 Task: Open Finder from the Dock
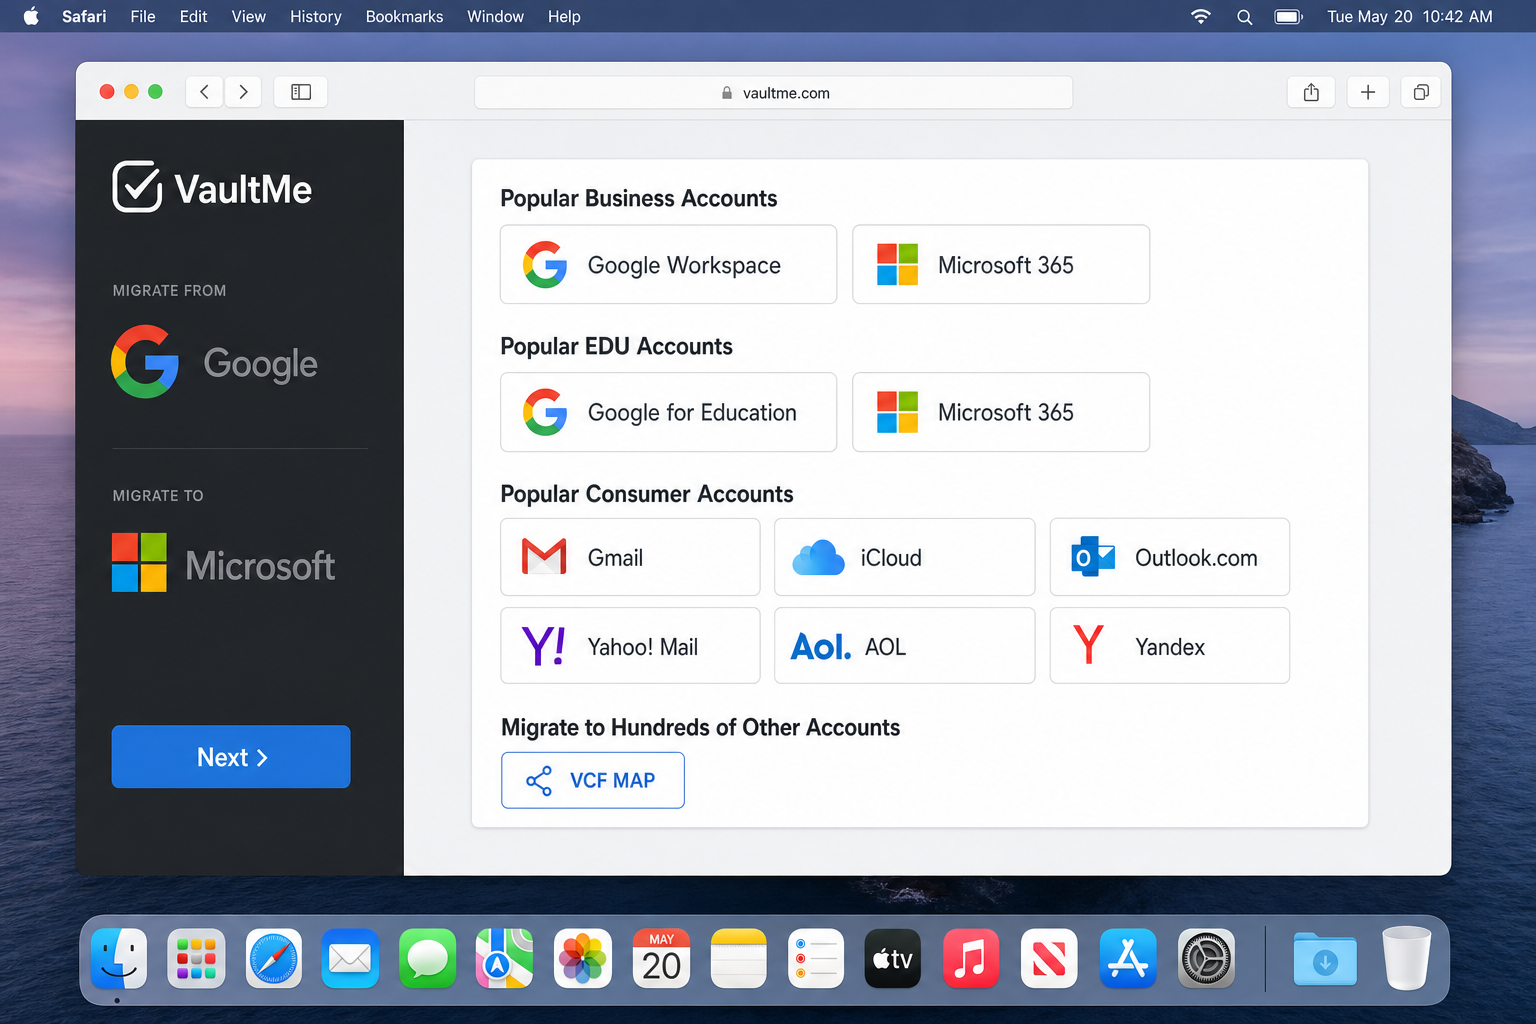(x=119, y=958)
